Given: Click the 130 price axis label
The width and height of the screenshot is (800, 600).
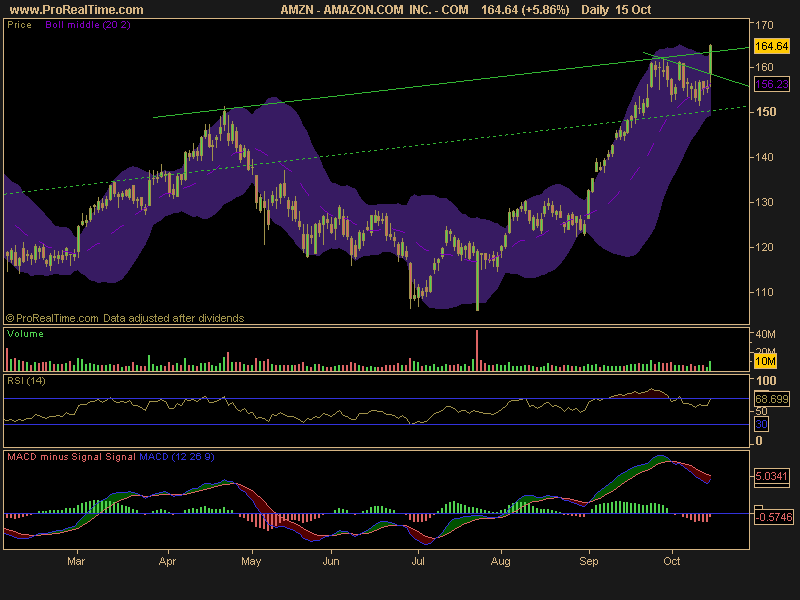Looking at the screenshot, I should 764,202.
